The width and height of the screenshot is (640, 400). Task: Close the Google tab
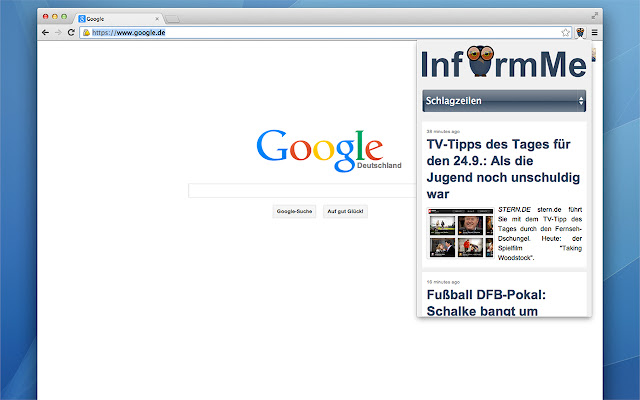[157, 19]
